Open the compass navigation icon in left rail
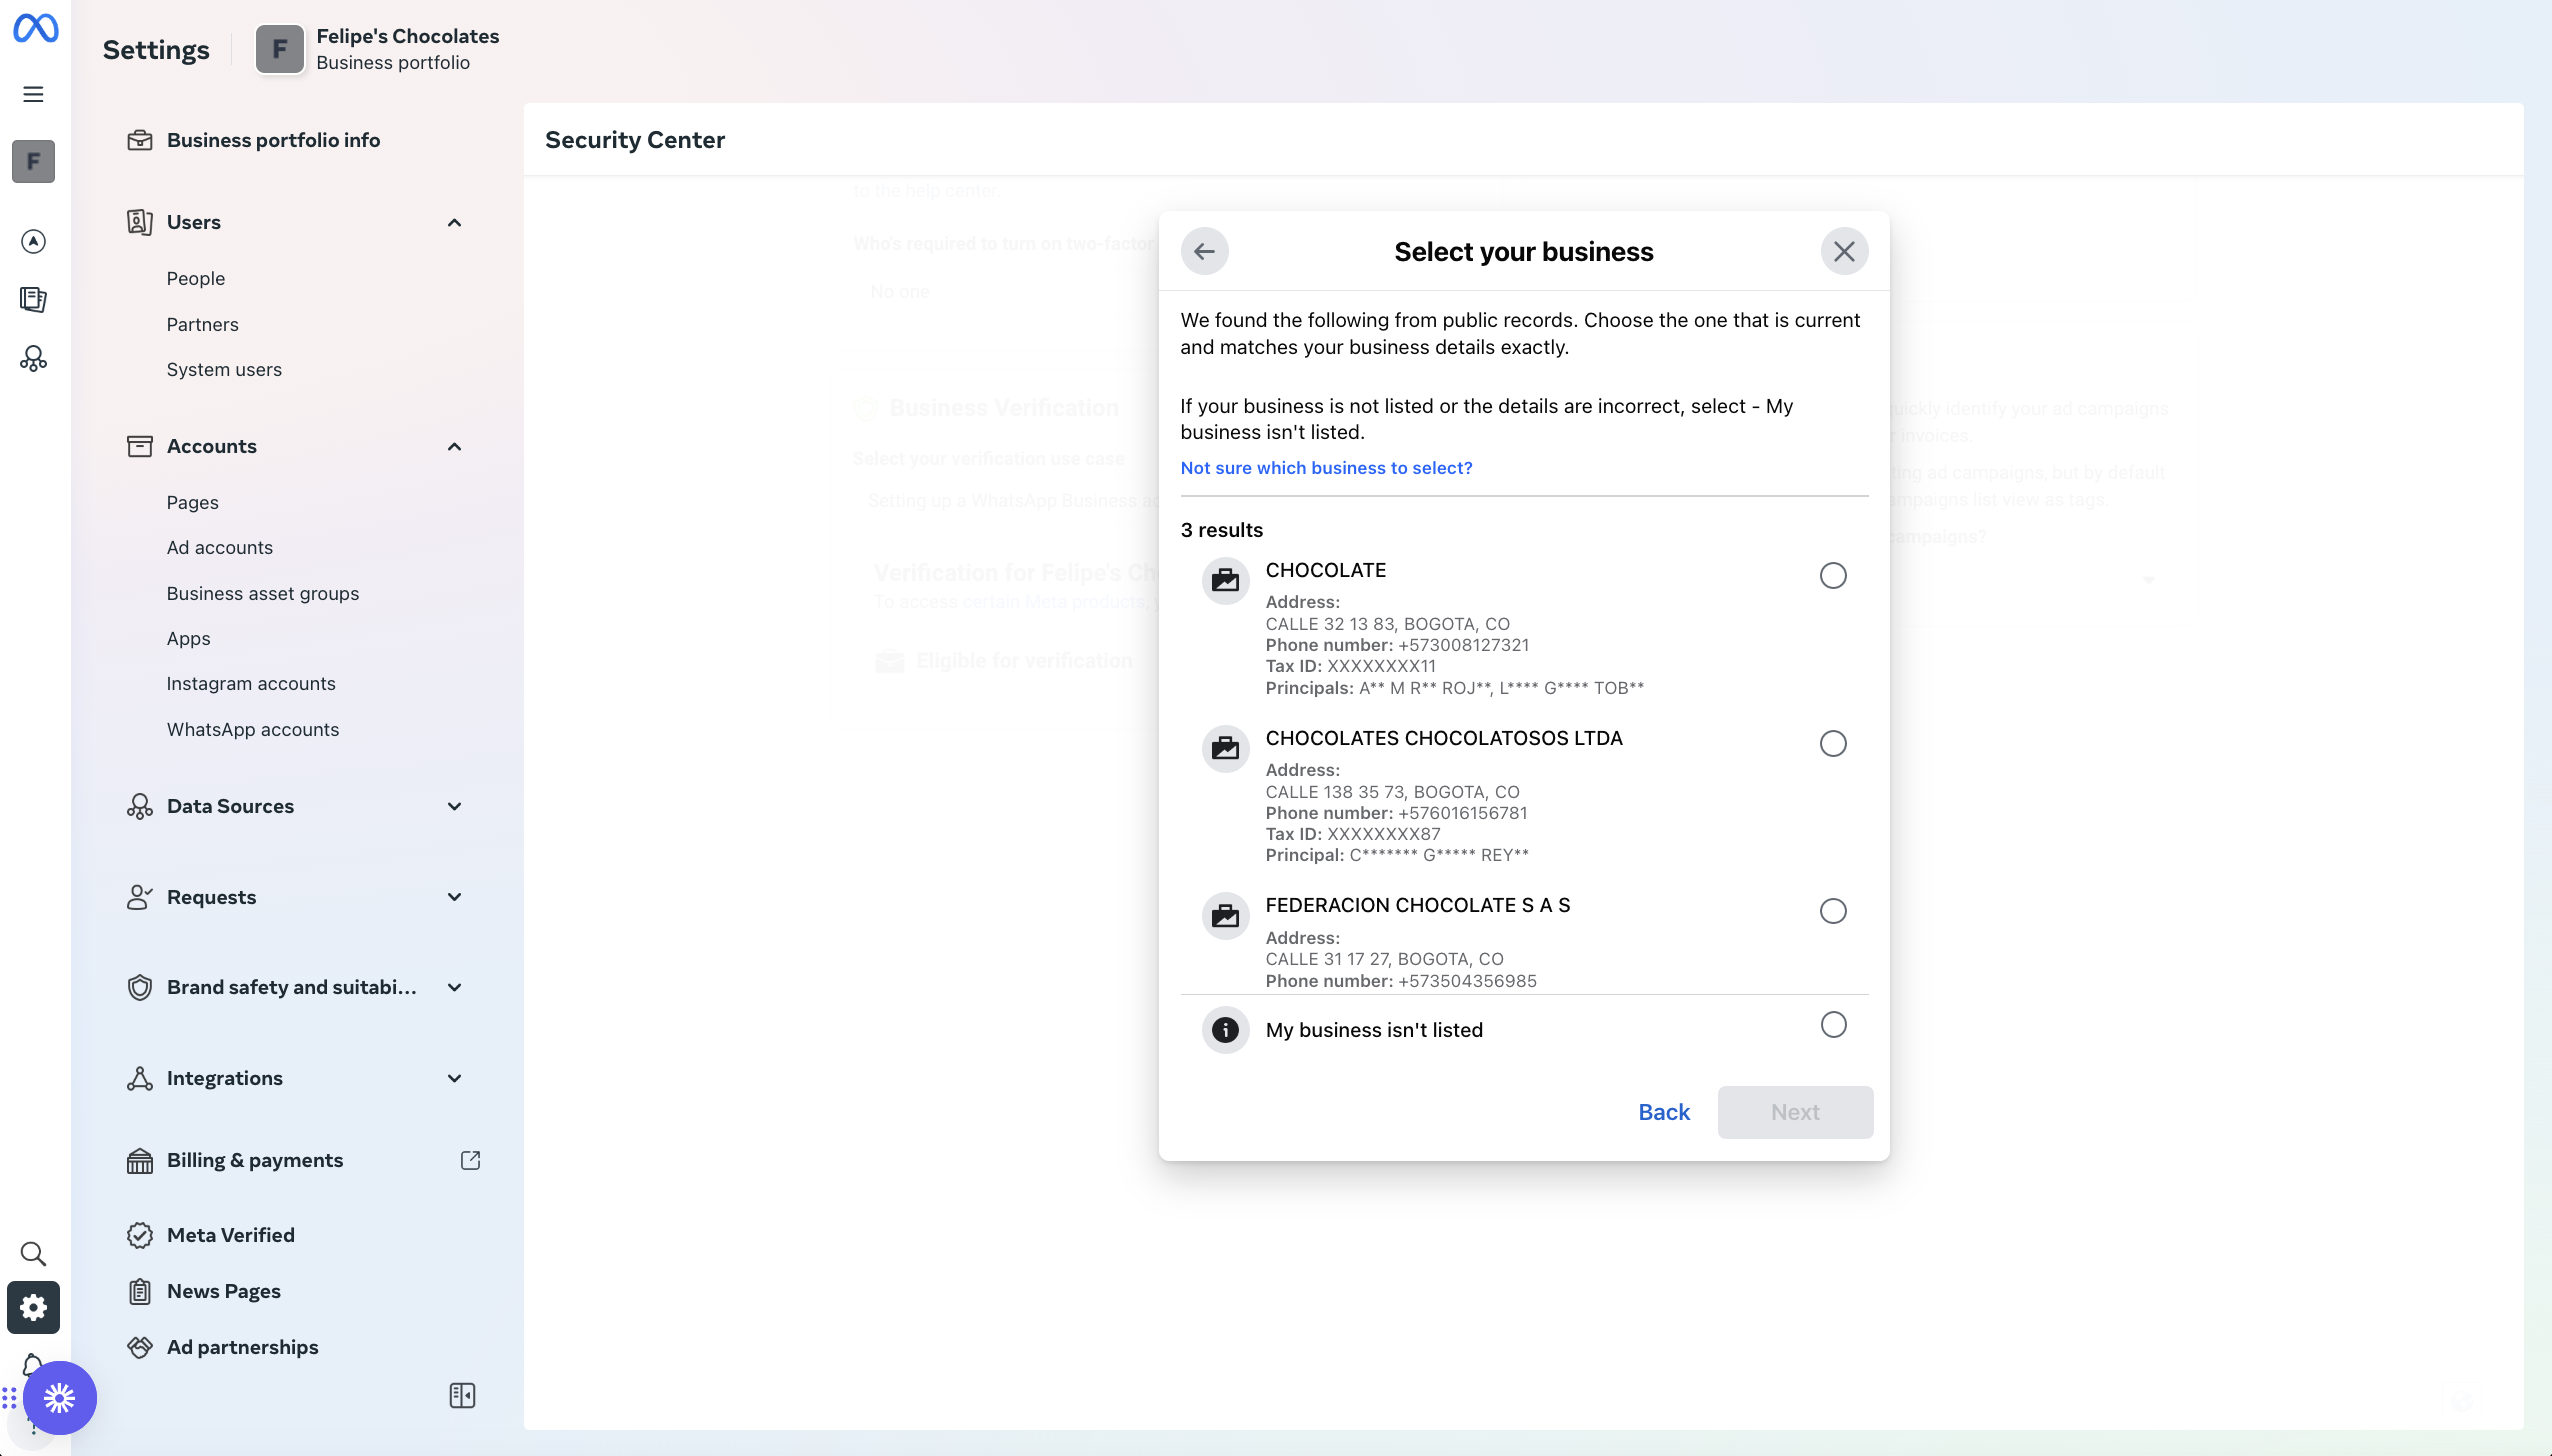This screenshot has height=1456, width=2552. pyautogui.click(x=33, y=241)
